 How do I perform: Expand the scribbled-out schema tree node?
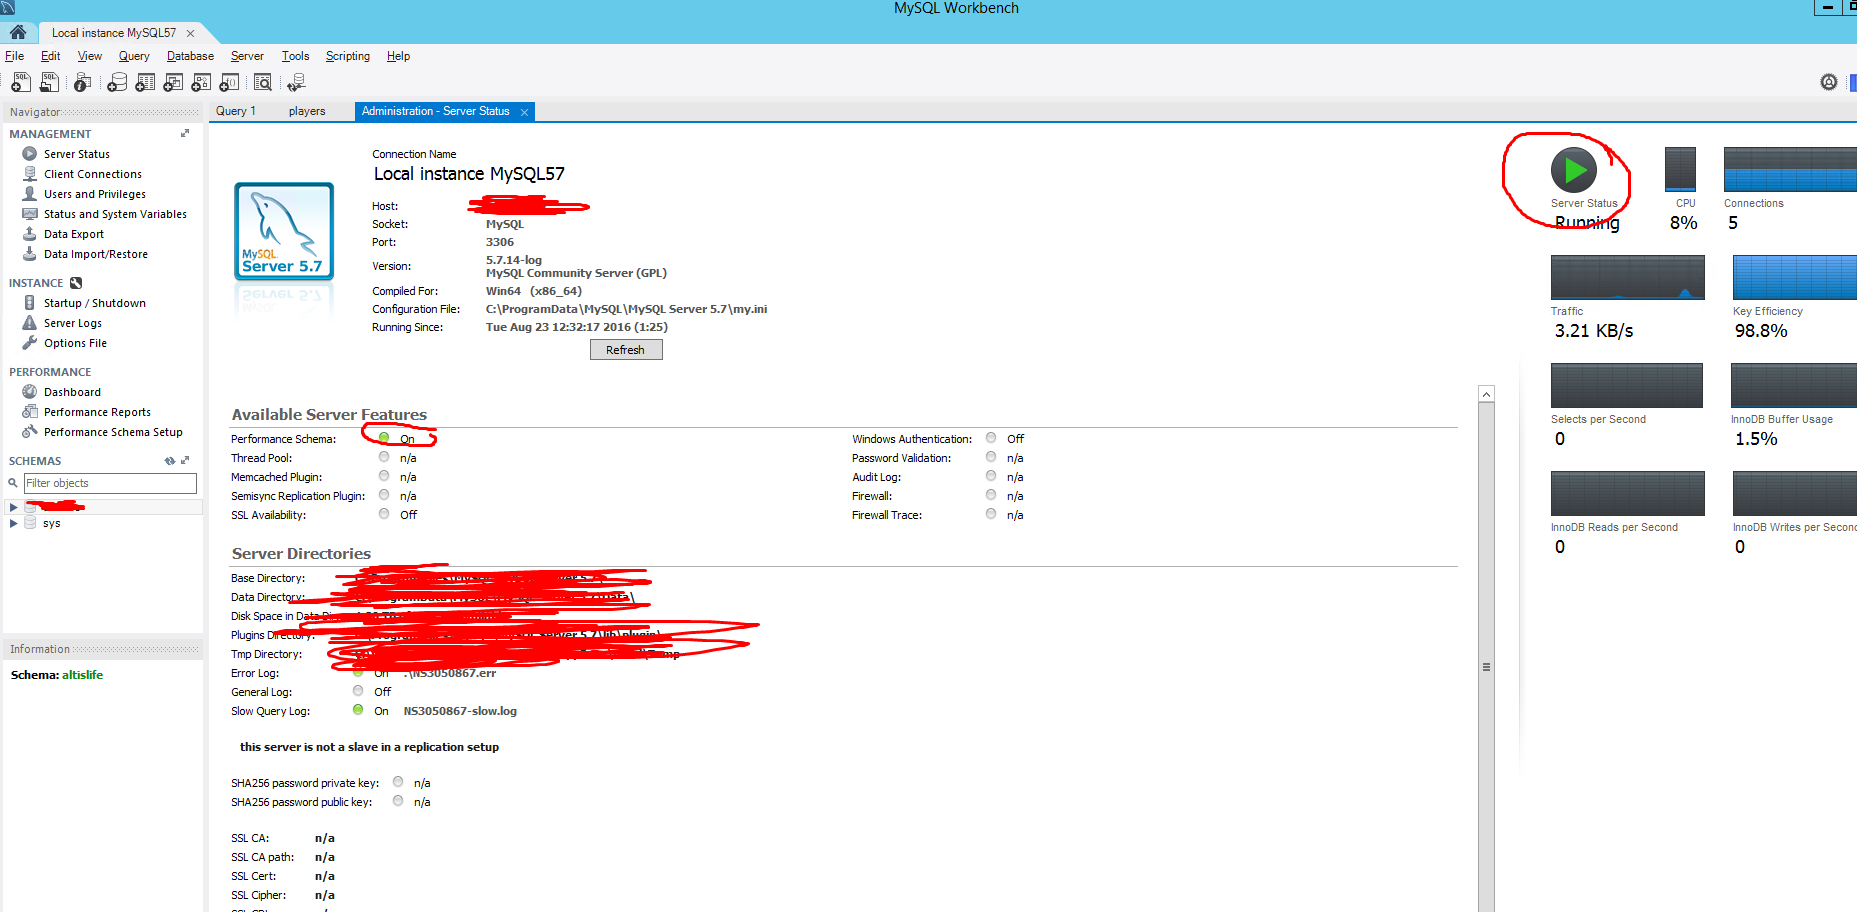coord(13,507)
